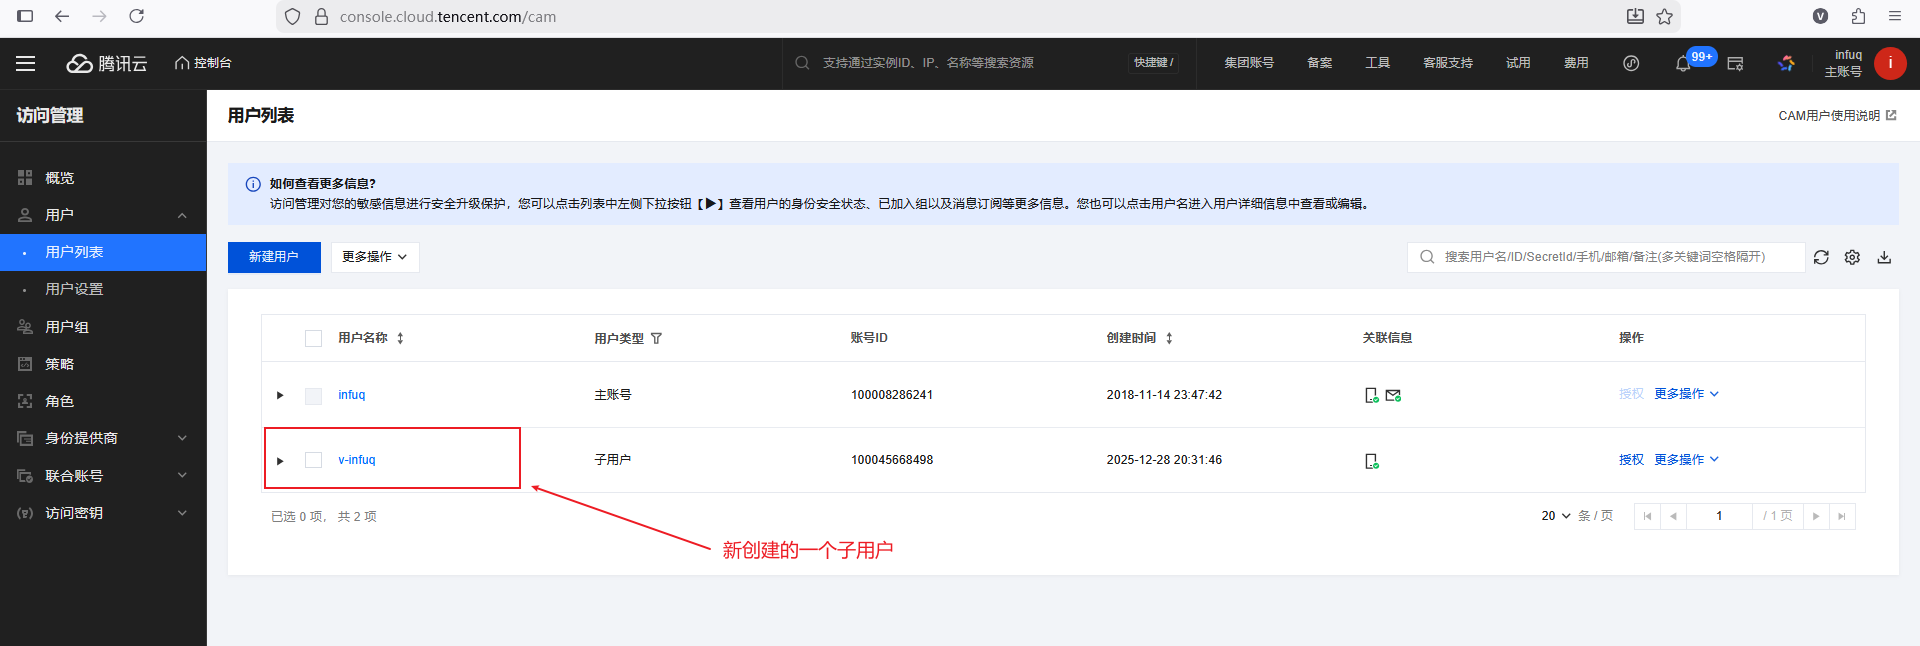Click email icon in infuq row
The image size is (1920, 646).
pos(1393,395)
